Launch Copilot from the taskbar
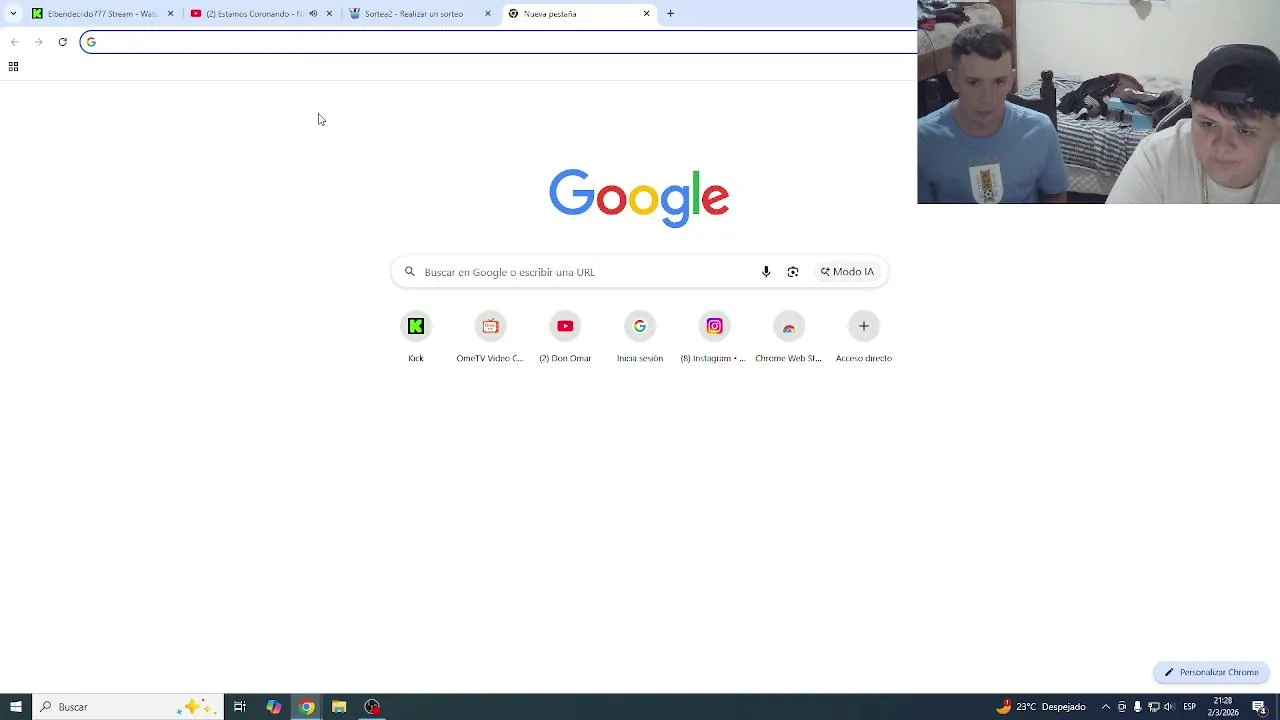 click(273, 707)
